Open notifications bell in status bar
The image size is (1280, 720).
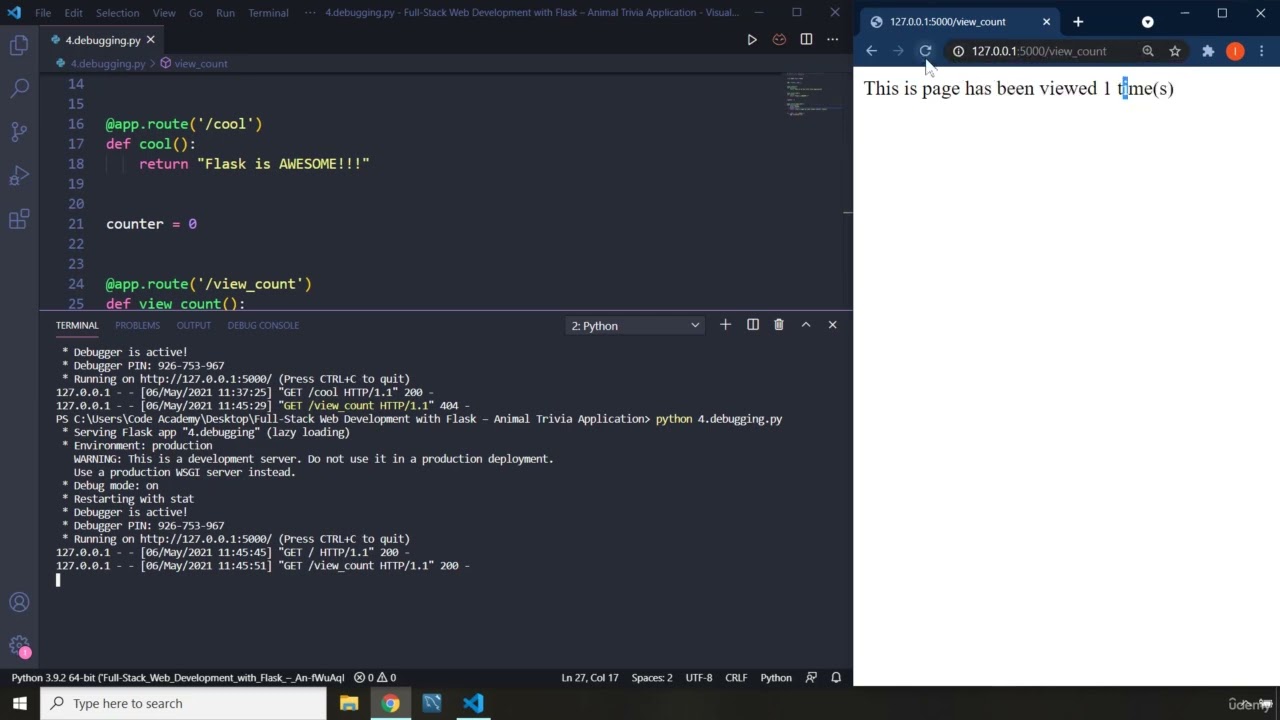836,677
